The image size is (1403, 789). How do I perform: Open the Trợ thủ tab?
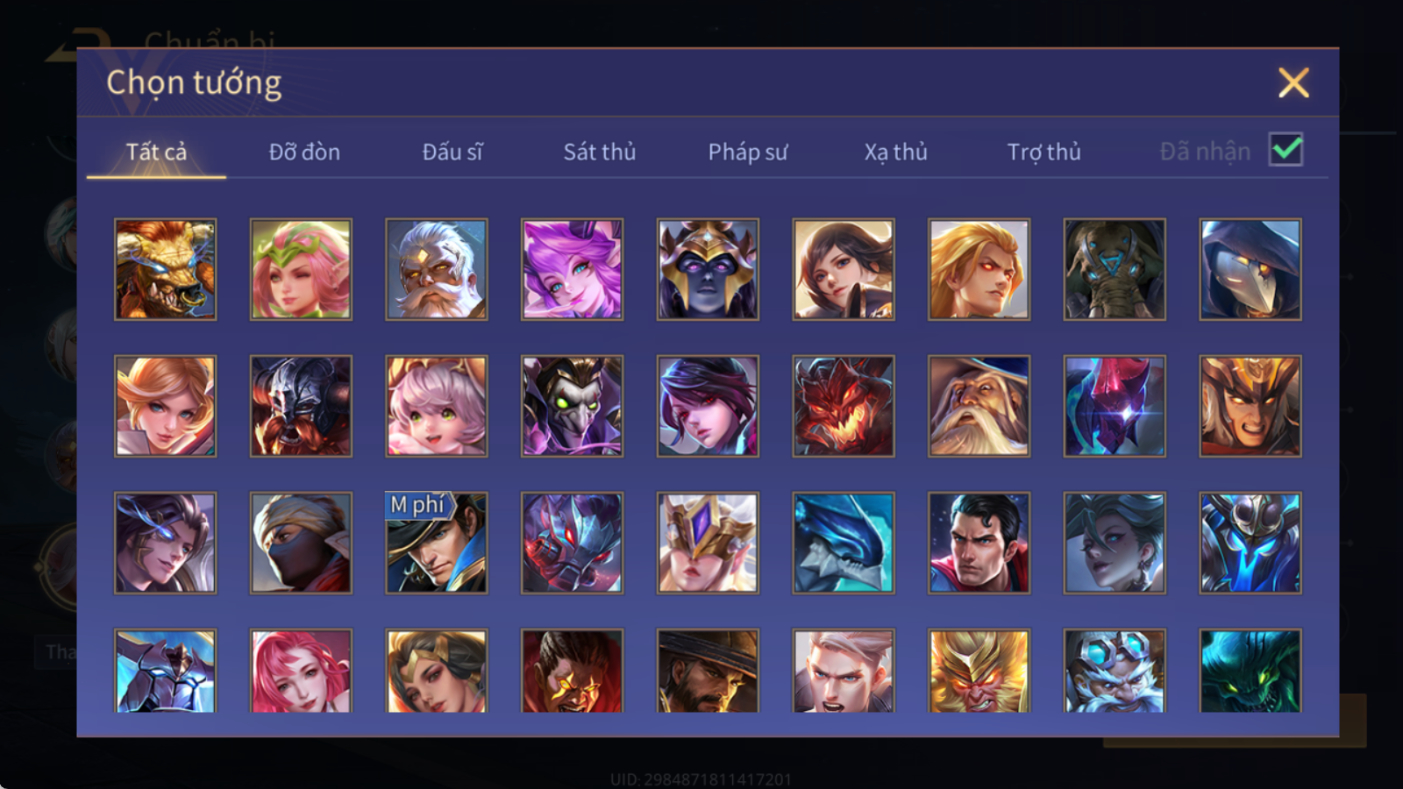click(1044, 152)
